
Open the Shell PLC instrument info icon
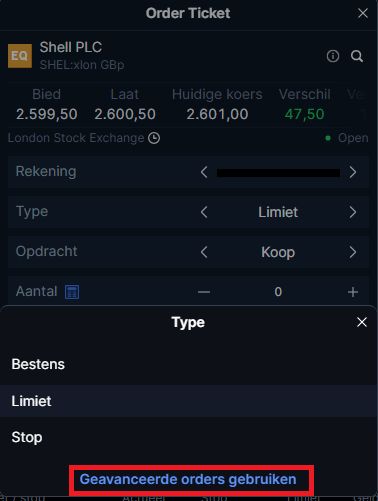333,56
